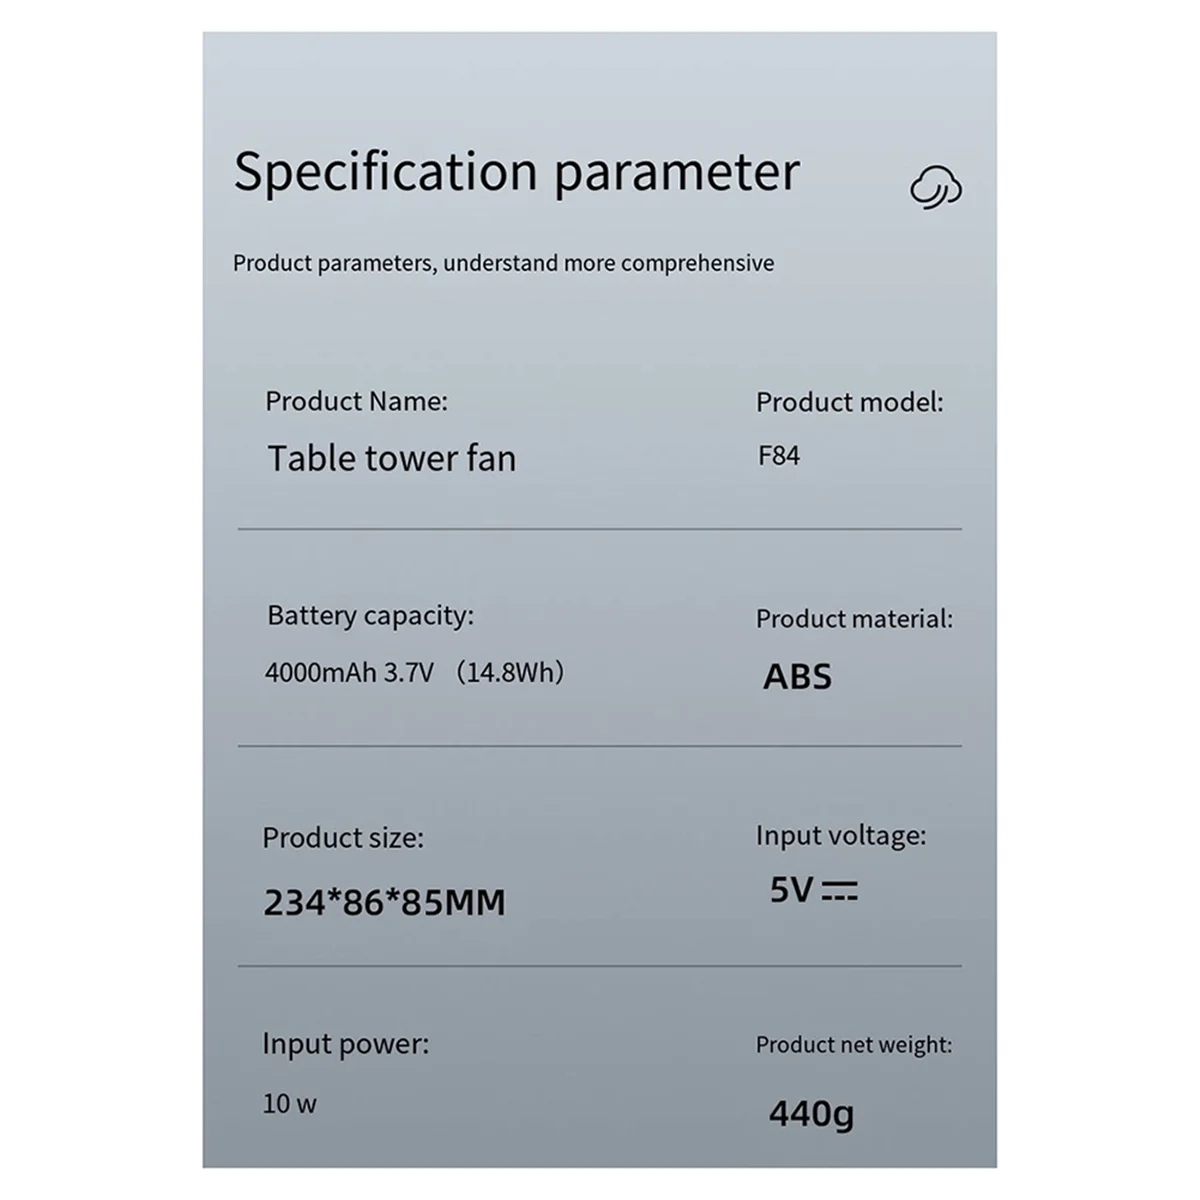Click the Input power label
Viewport: 1200px width, 1200px height.
pyautogui.click(x=345, y=1045)
